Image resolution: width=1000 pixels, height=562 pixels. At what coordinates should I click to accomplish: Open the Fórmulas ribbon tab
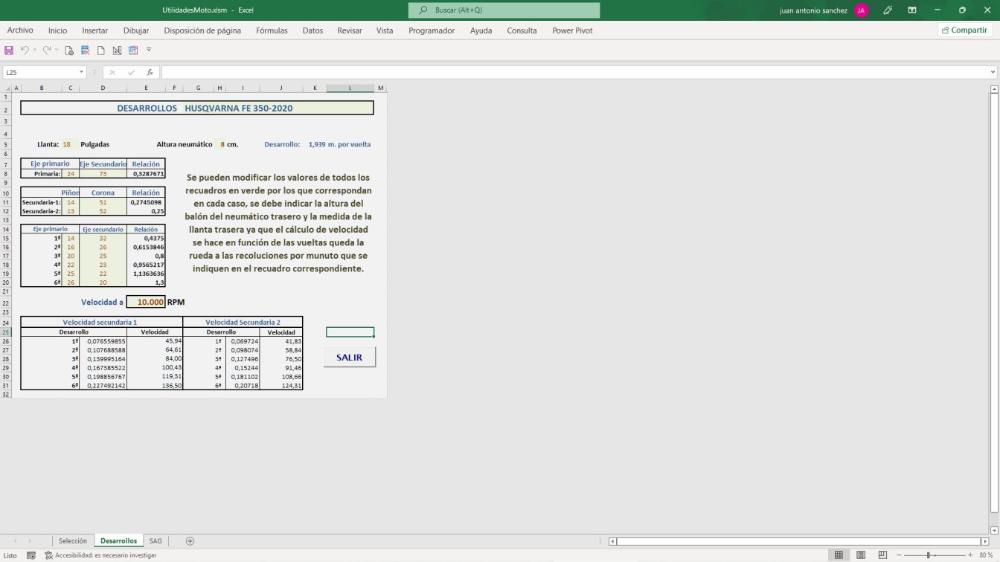(x=271, y=31)
